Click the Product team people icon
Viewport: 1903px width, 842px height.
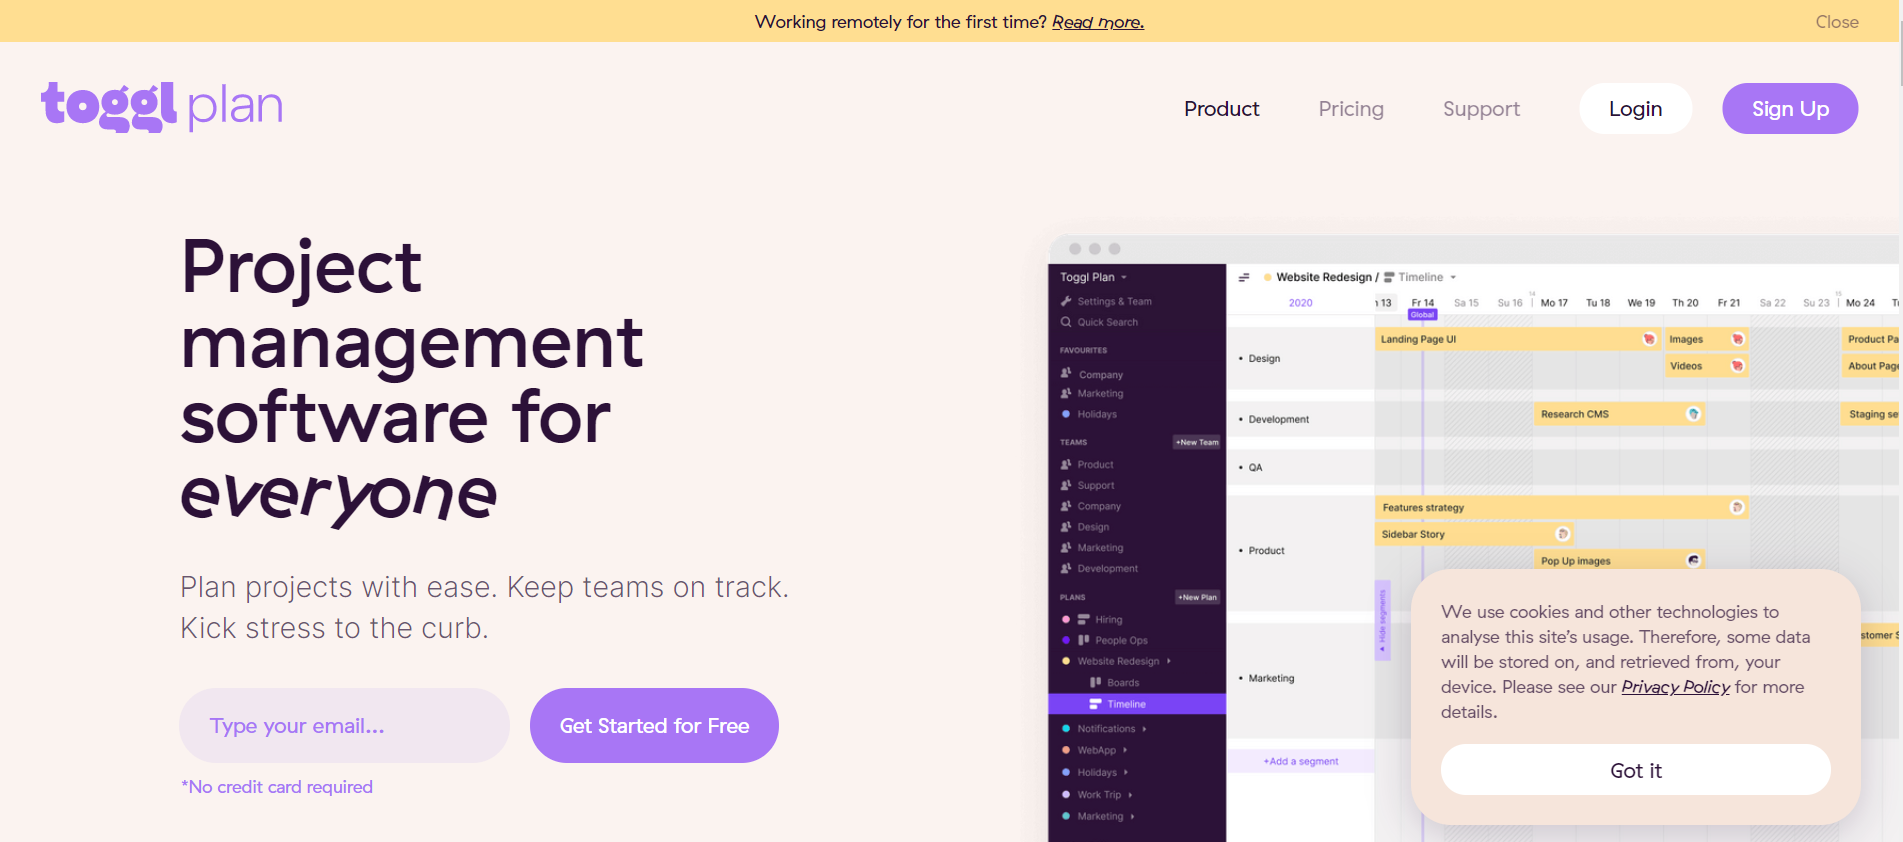pos(1066,464)
